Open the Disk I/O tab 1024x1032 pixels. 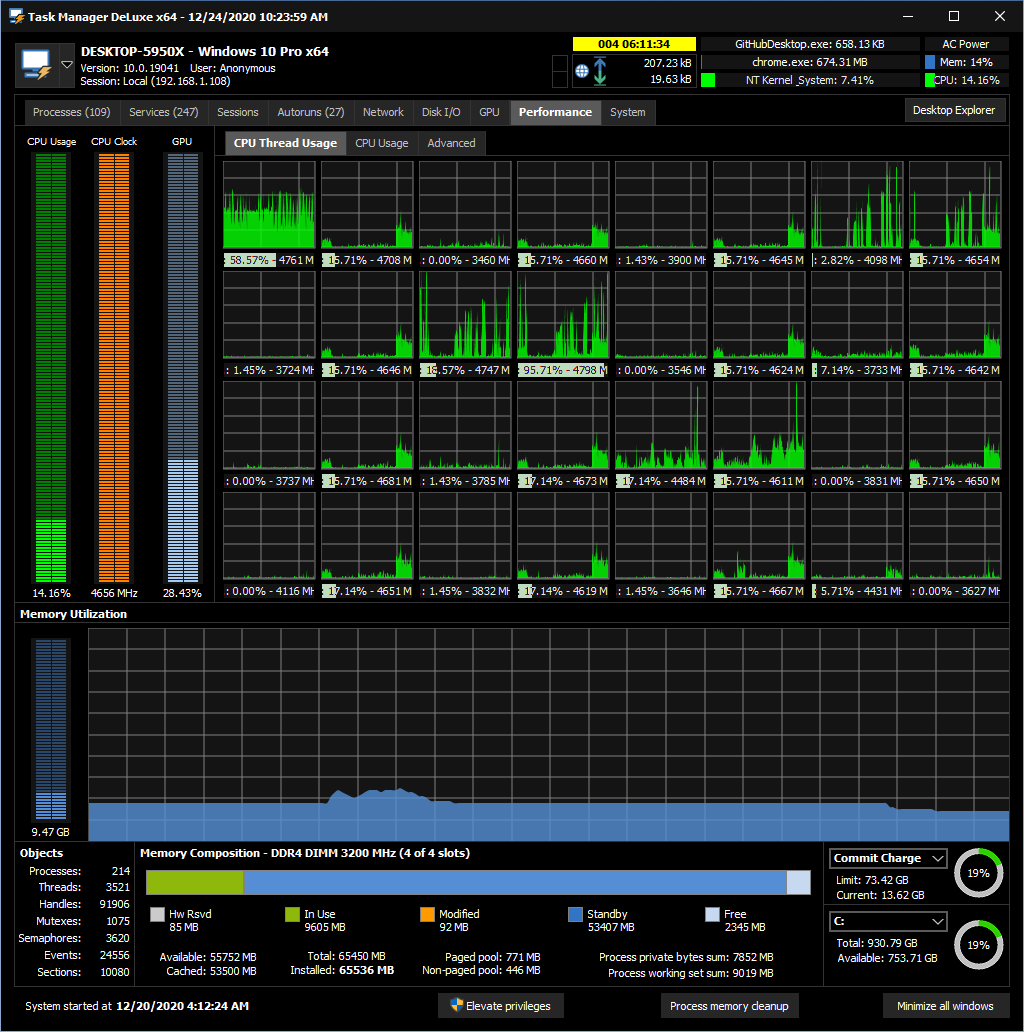pos(441,112)
